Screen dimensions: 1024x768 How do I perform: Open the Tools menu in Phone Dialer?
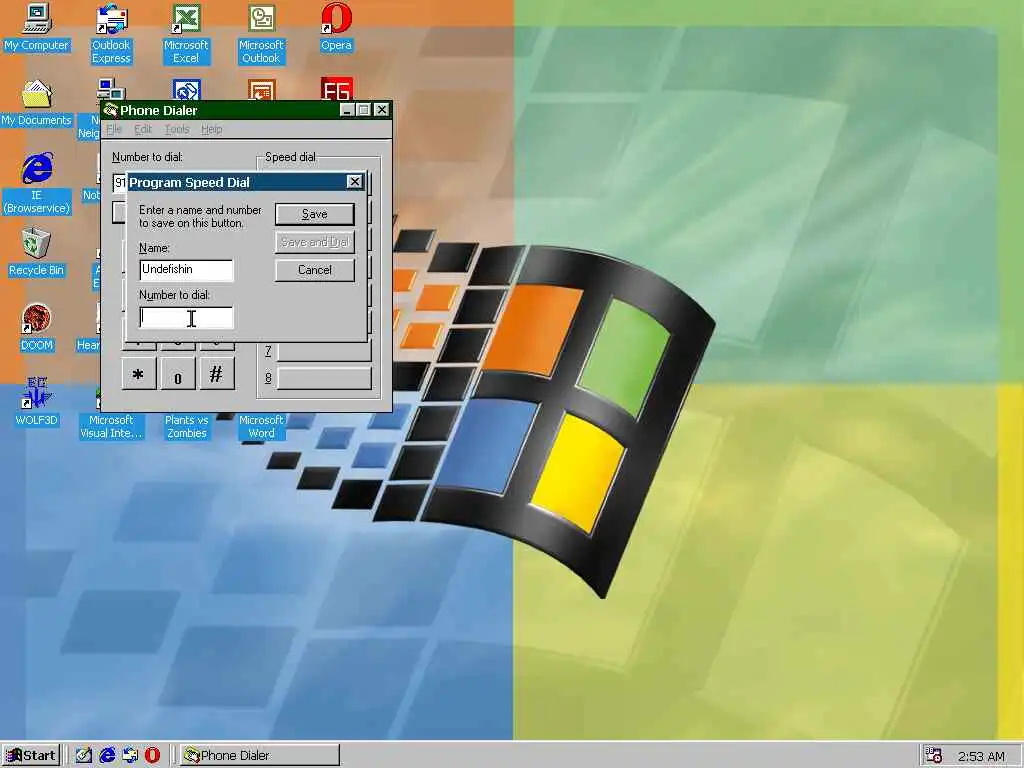pyautogui.click(x=176, y=129)
